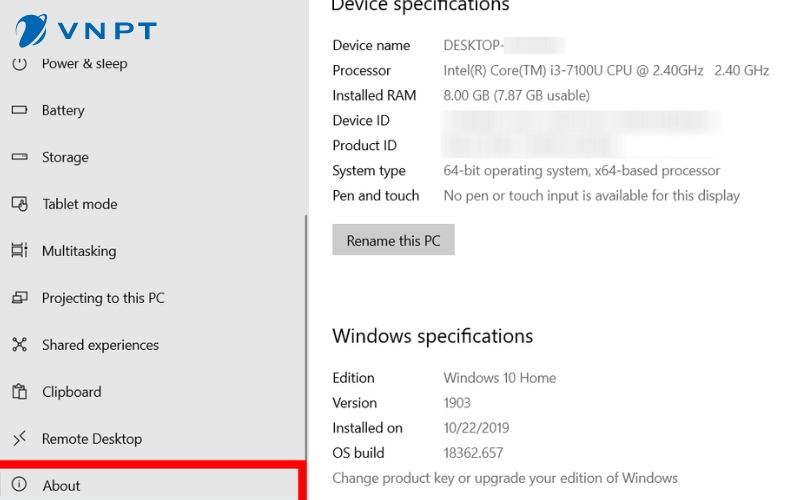Click the 8.00 GB installed RAM value
Image resolution: width=800 pixels, height=500 pixels.
pyautogui.click(x=516, y=96)
